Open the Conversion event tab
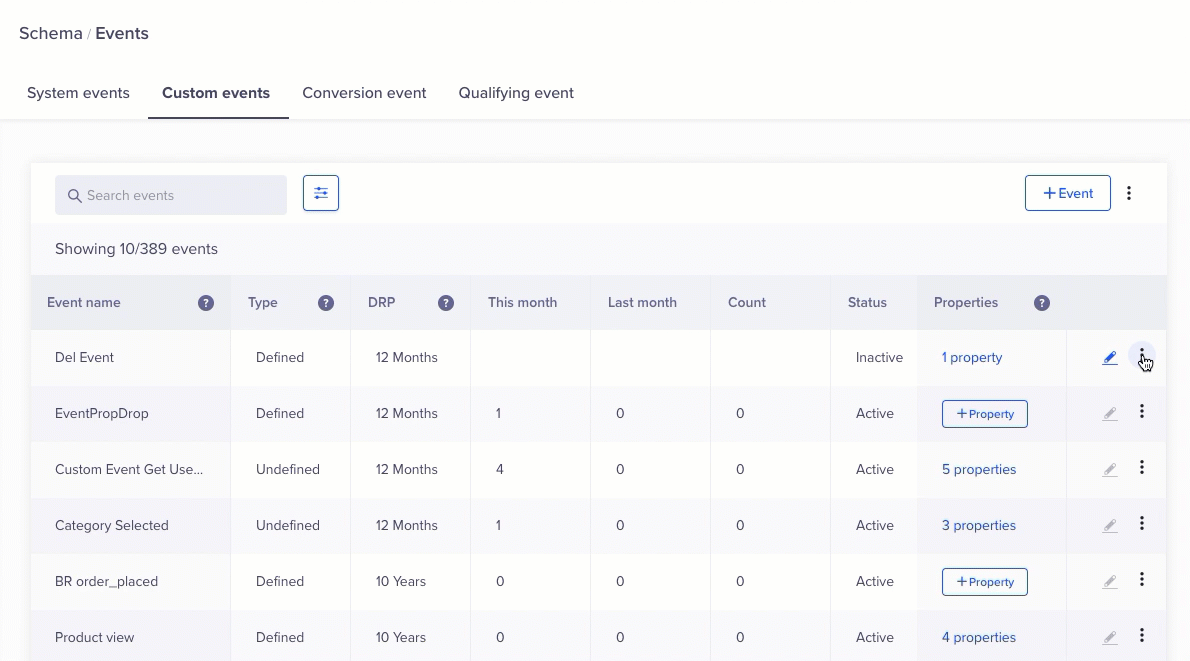 pos(364,93)
